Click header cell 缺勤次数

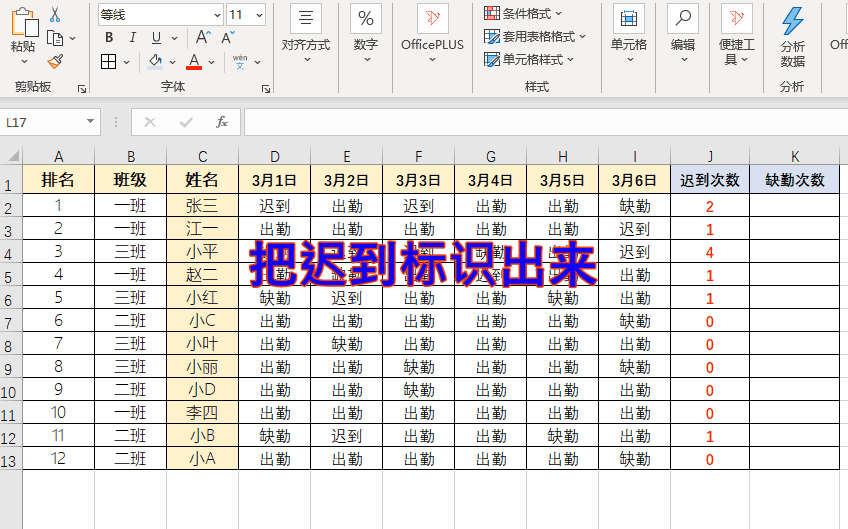click(794, 180)
